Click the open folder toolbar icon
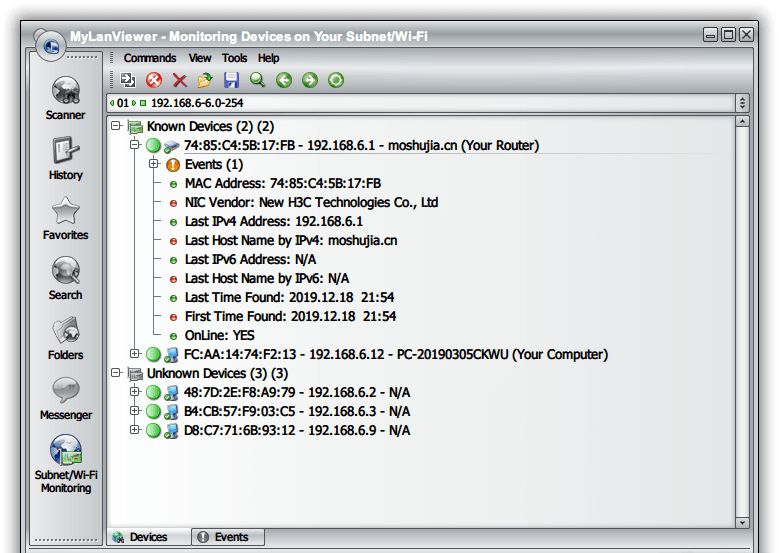The image size is (779, 553). point(205,80)
